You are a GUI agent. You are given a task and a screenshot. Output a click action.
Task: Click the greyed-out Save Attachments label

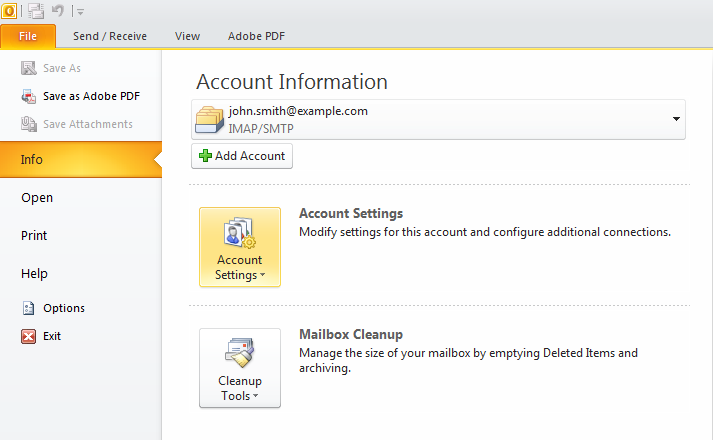pos(88,124)
